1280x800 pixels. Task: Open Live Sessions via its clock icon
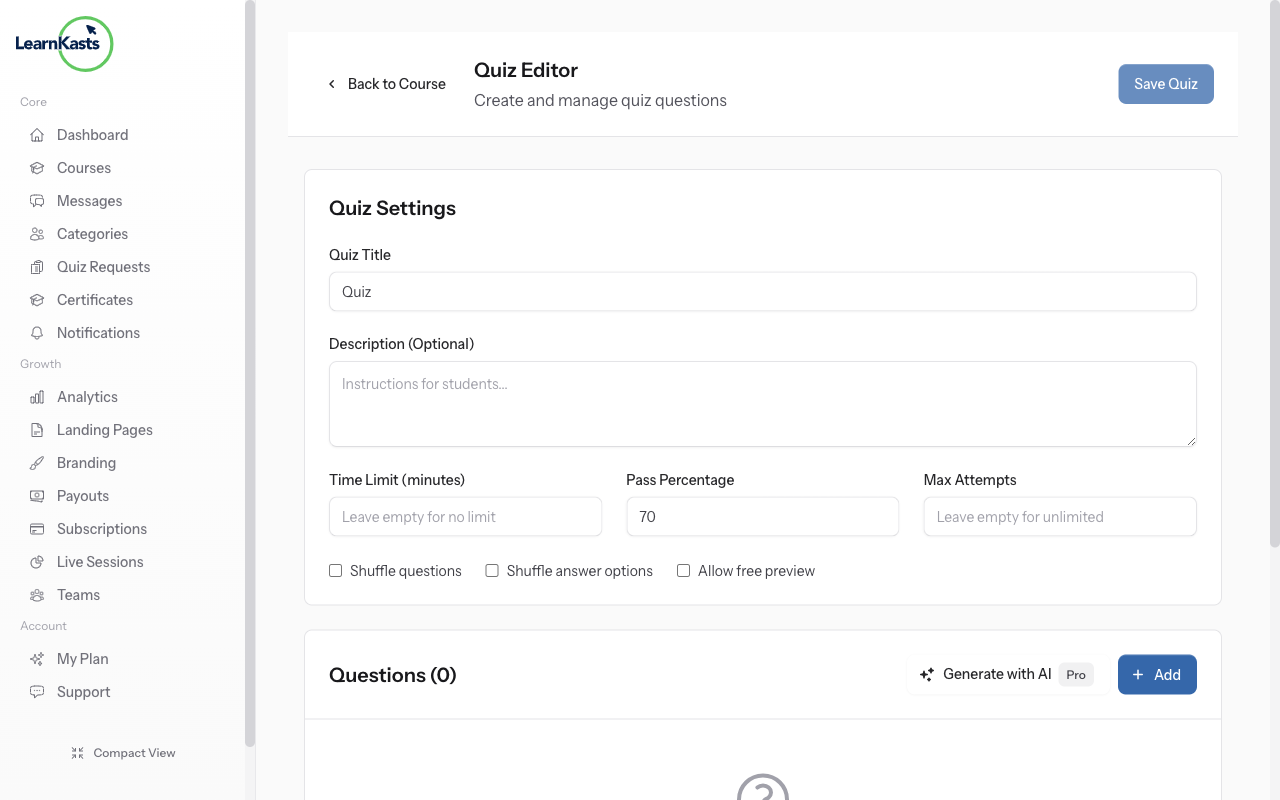coord(36,561)
